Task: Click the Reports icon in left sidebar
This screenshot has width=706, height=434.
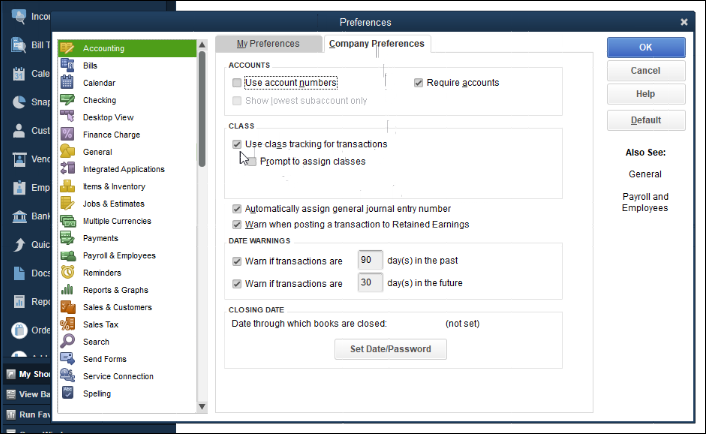Action: click(x=19, y=302)
